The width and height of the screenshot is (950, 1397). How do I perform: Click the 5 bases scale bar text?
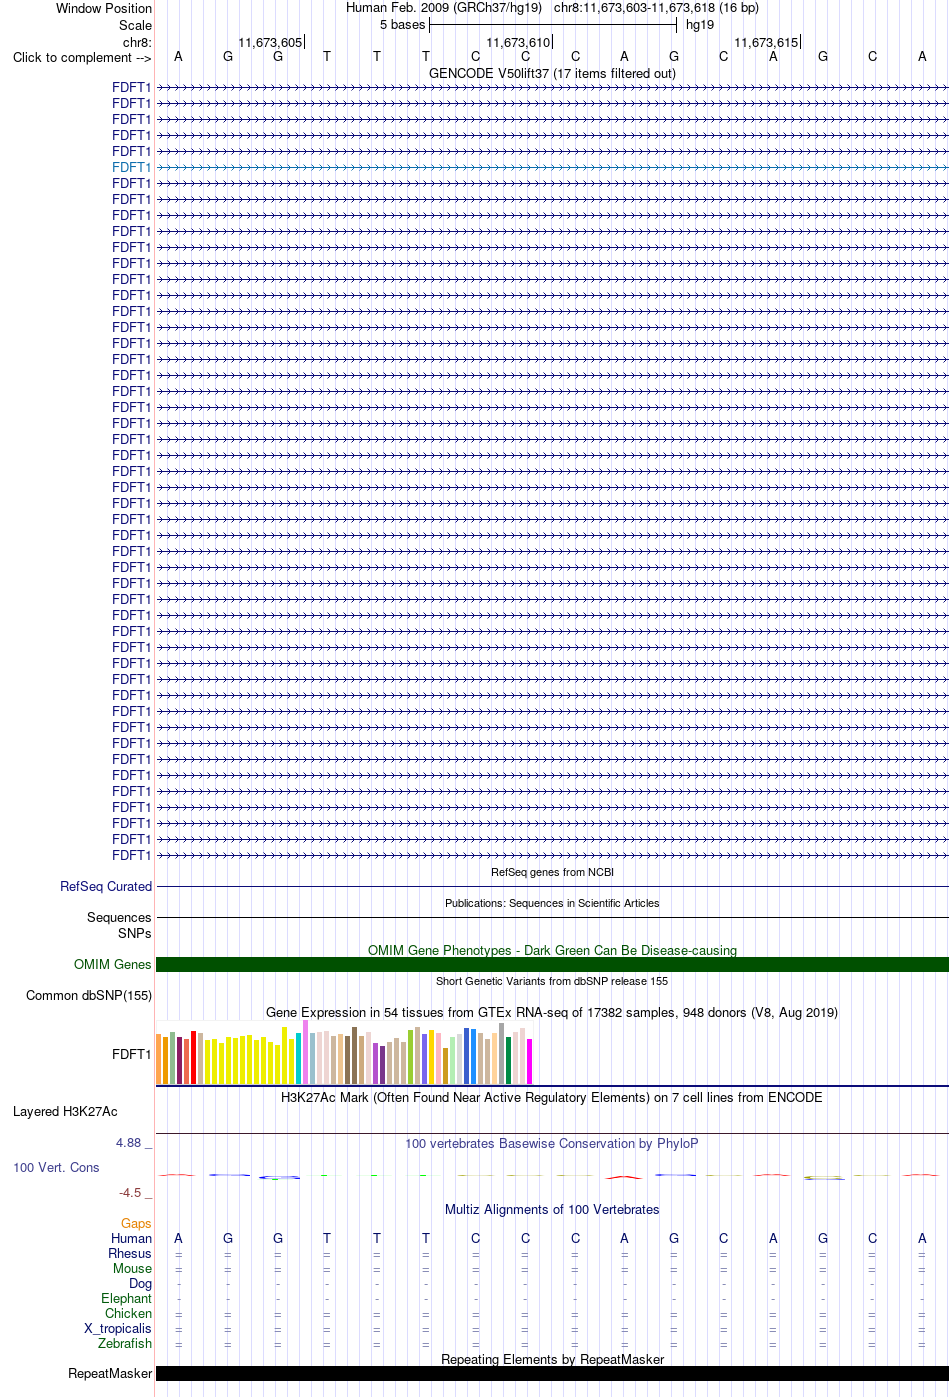[402, 24]
